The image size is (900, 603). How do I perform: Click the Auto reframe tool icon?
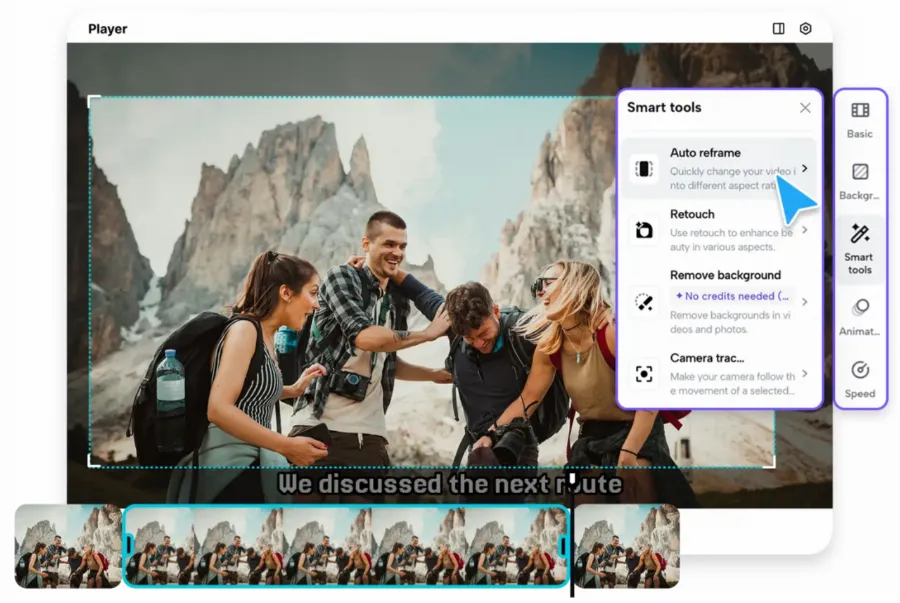[644, 169]
